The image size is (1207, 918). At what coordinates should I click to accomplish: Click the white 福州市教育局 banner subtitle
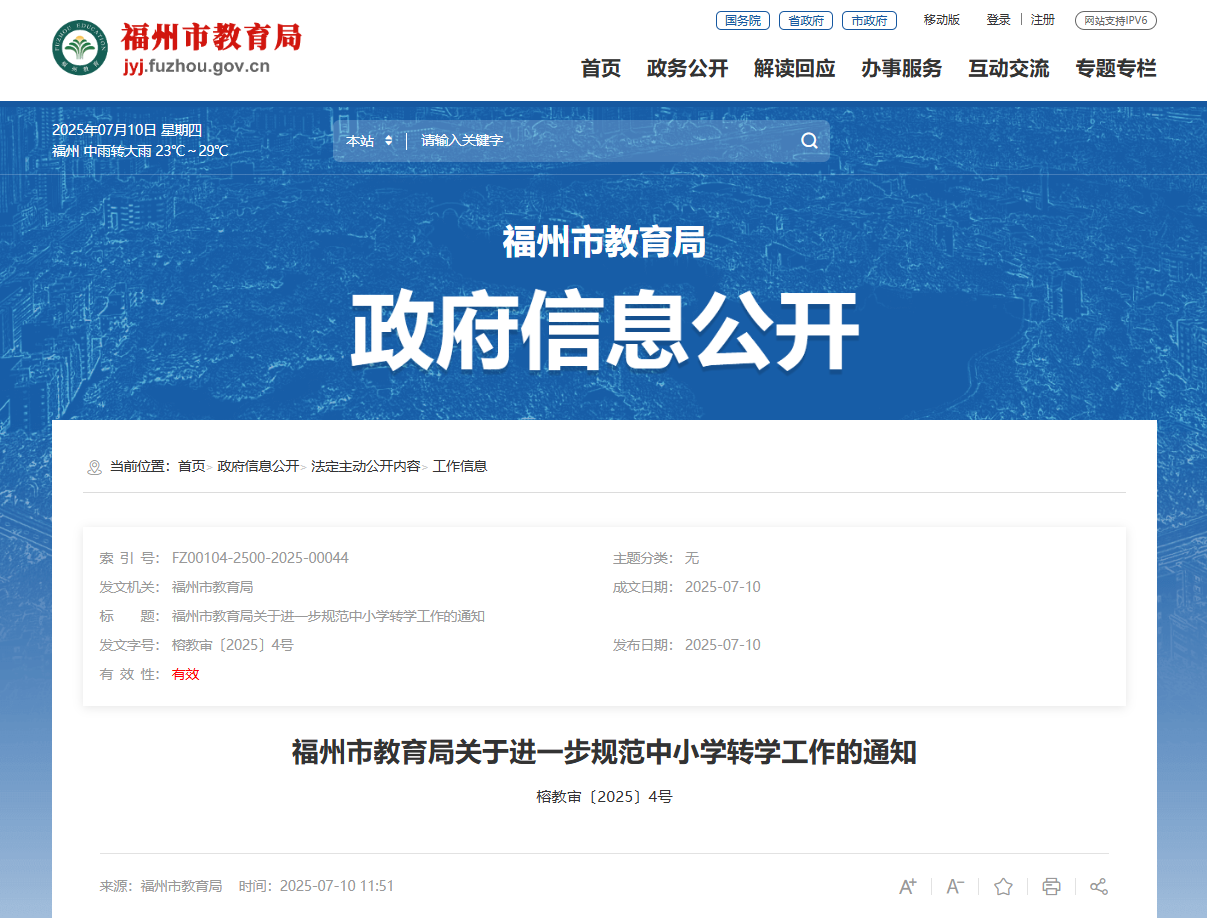[604, 242]
